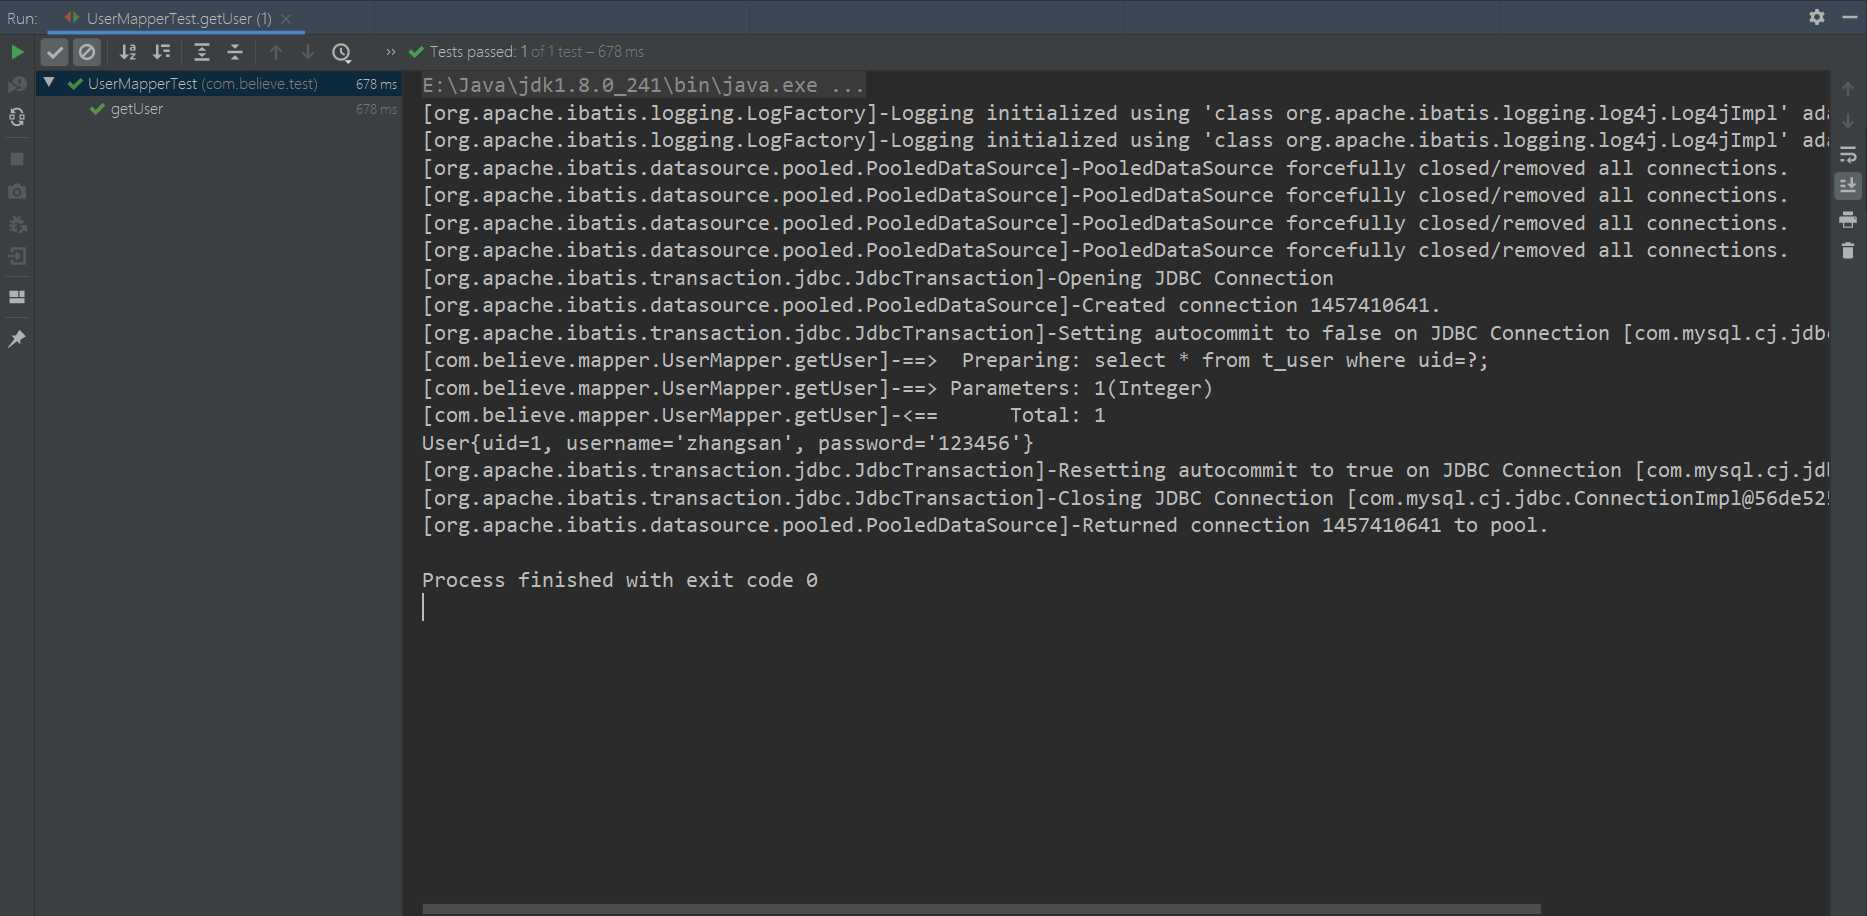
Task: Sort tests alphabetically
Action: [128, 52]
